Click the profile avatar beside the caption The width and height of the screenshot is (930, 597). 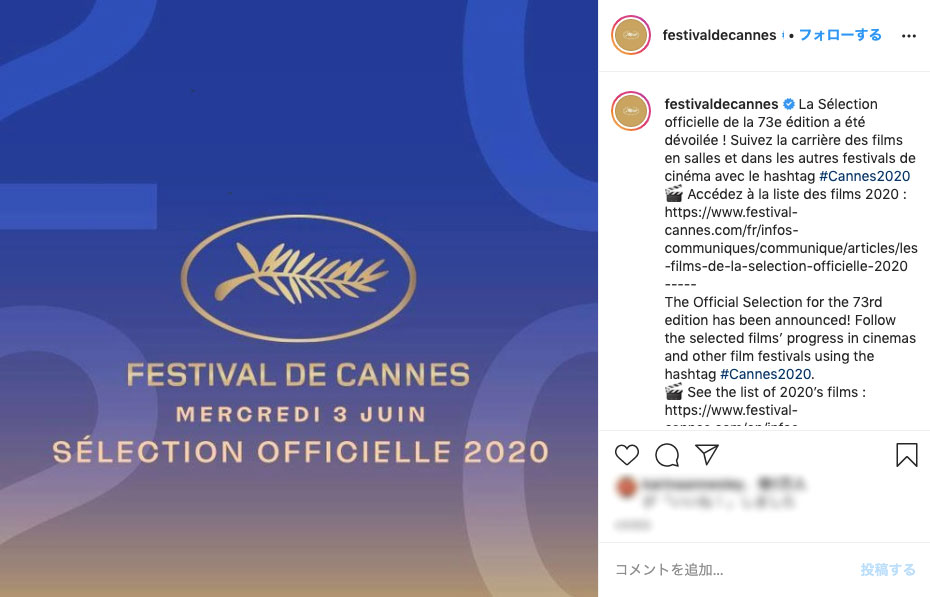[x=631, y=109]
